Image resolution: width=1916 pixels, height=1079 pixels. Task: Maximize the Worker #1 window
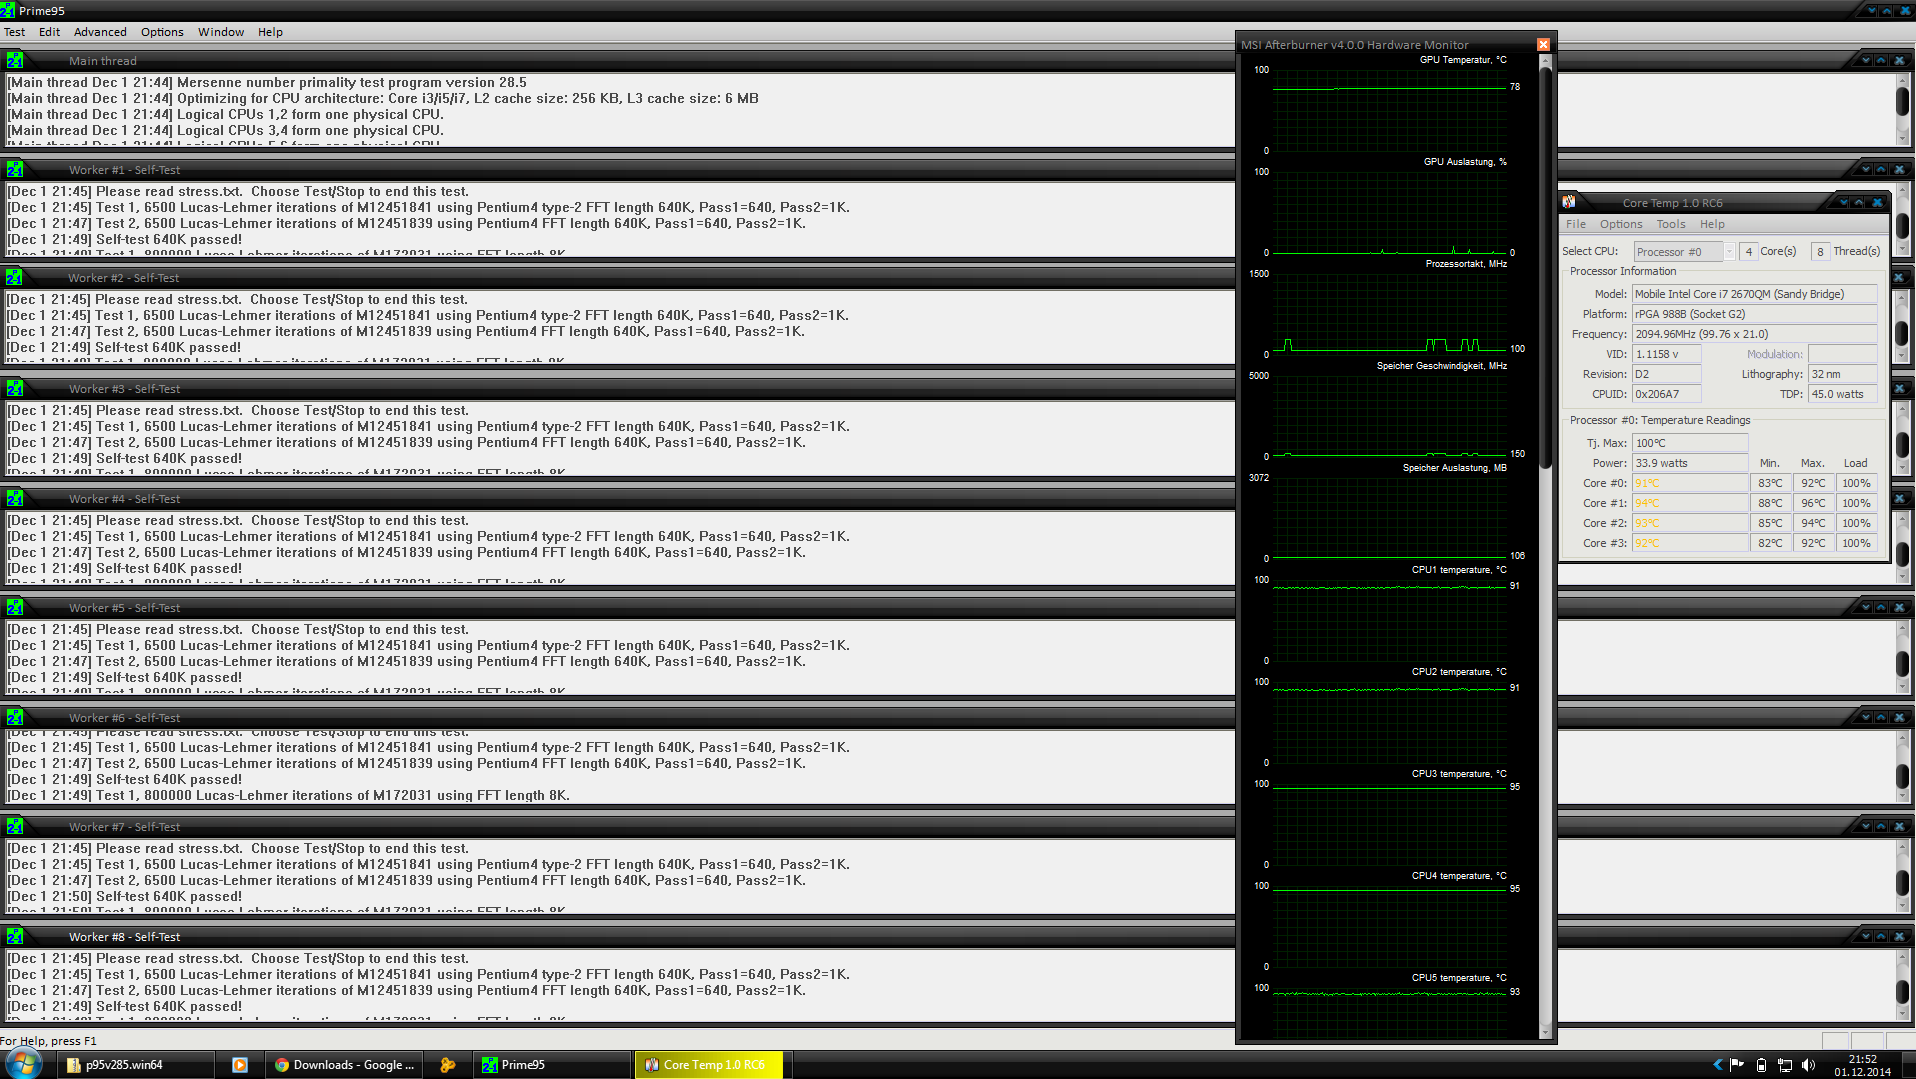(1881, 170)
